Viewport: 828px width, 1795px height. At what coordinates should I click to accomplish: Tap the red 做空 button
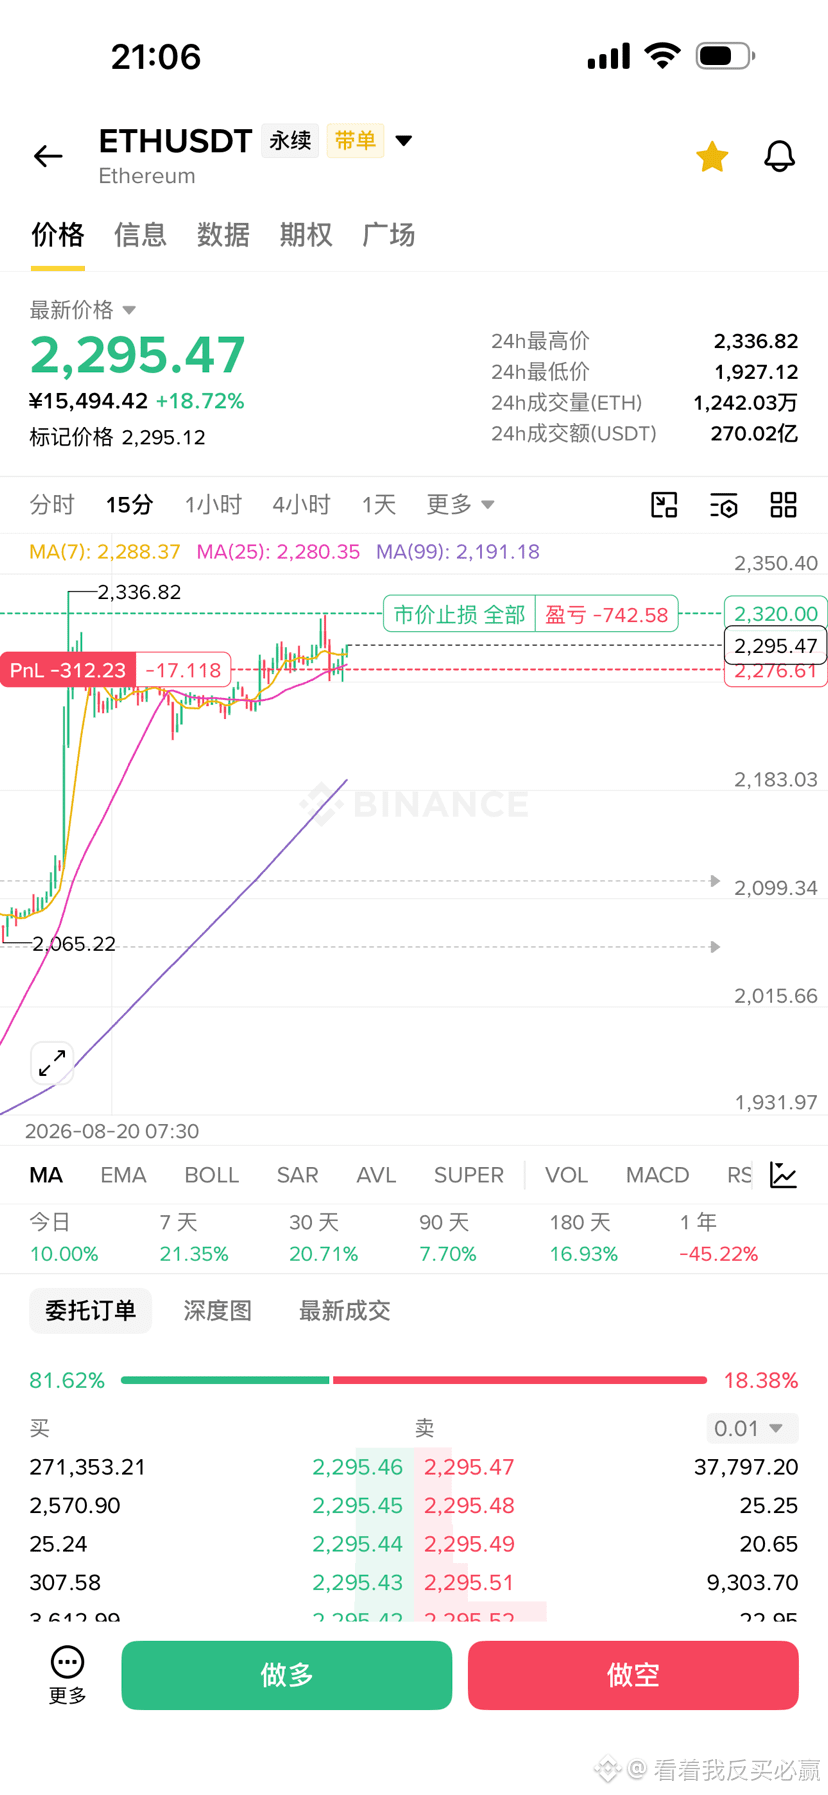pos(633,1675)
